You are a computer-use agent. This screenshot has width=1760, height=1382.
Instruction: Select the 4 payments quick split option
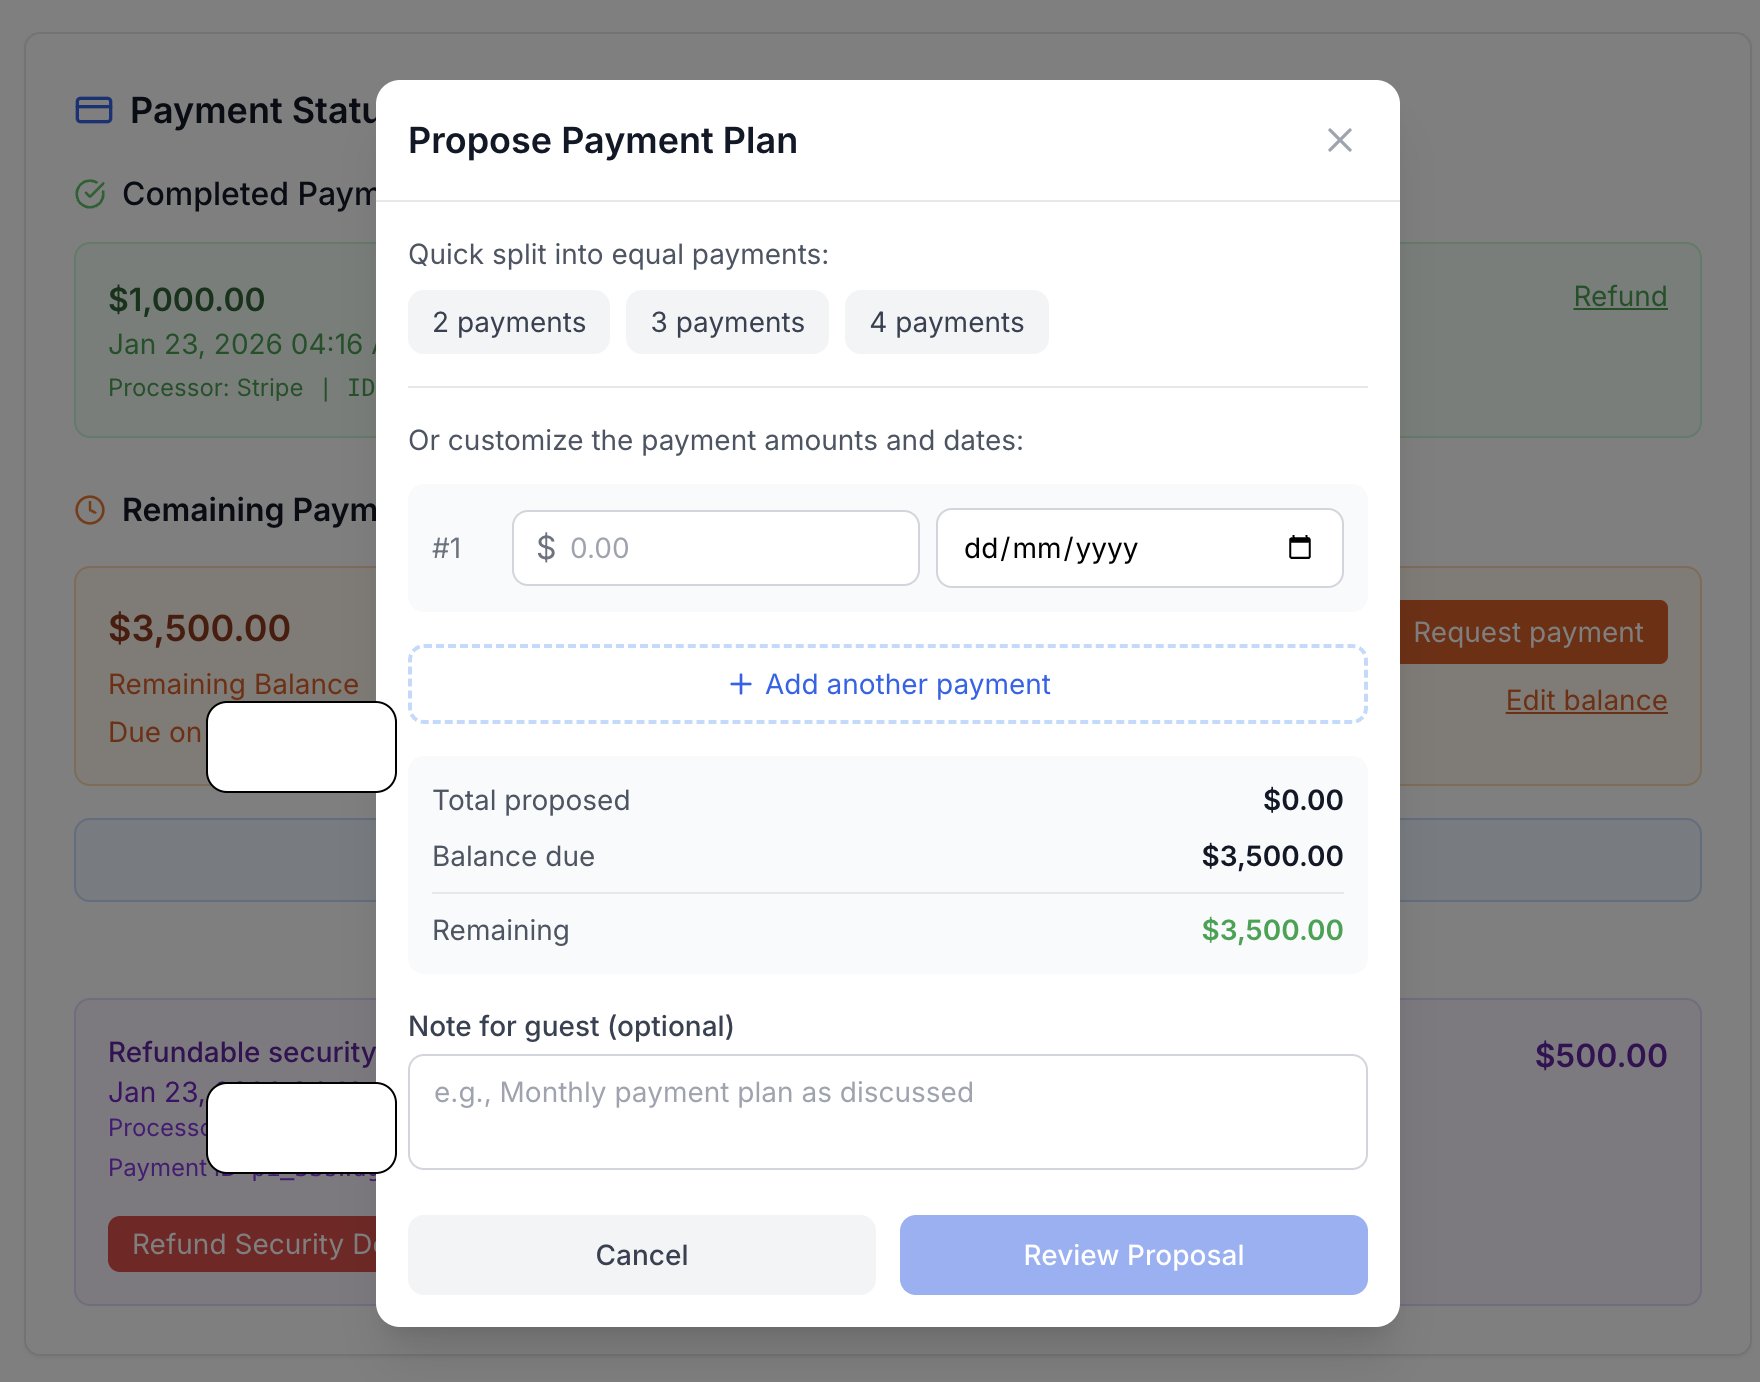pyautogui.click(x=946, y=322)
